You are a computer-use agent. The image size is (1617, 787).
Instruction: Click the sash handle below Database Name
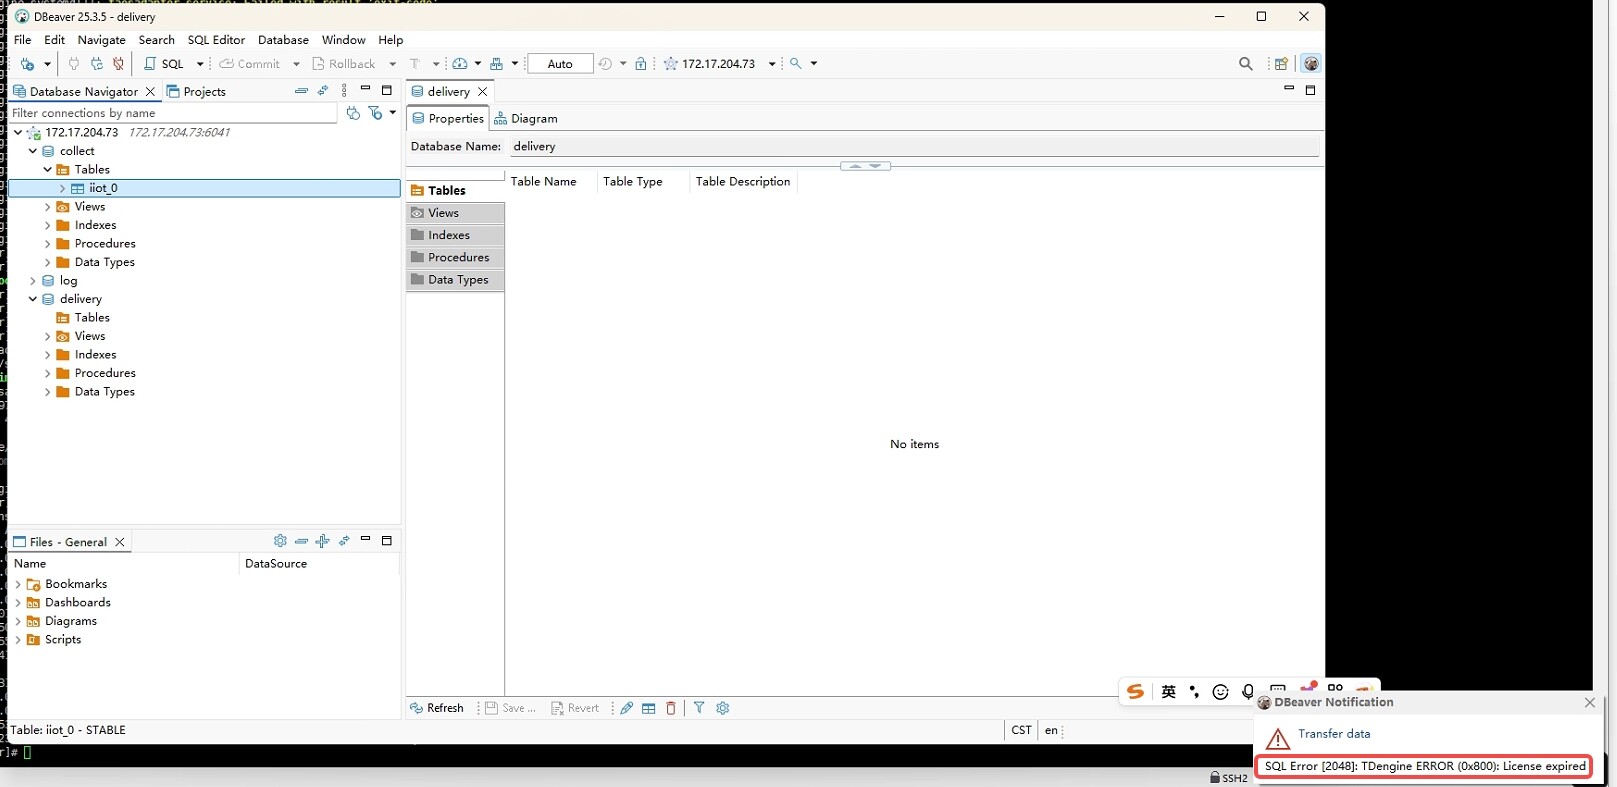pyautogui.click(x=865, y=166)
